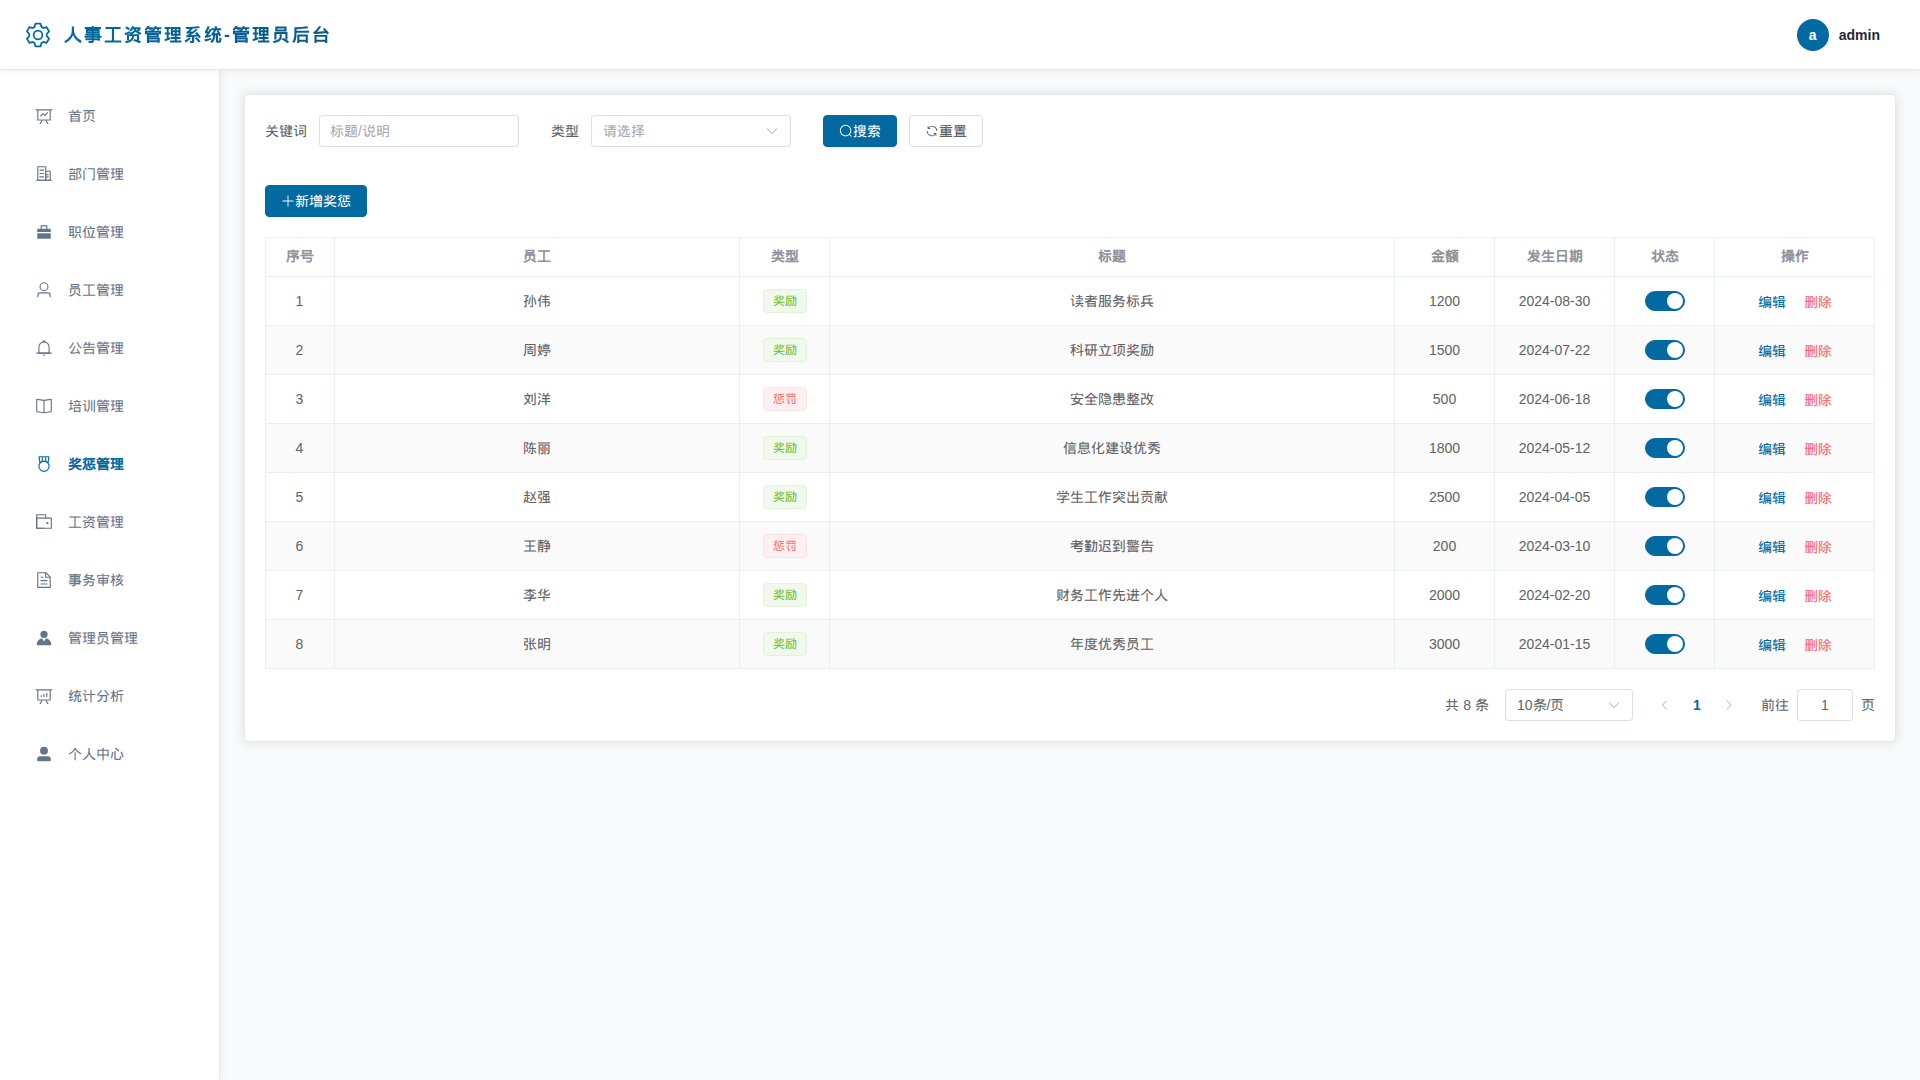Open 事务审核 menu item
This screenshot has width=1920, height=1080.
(x=110, y=580)
